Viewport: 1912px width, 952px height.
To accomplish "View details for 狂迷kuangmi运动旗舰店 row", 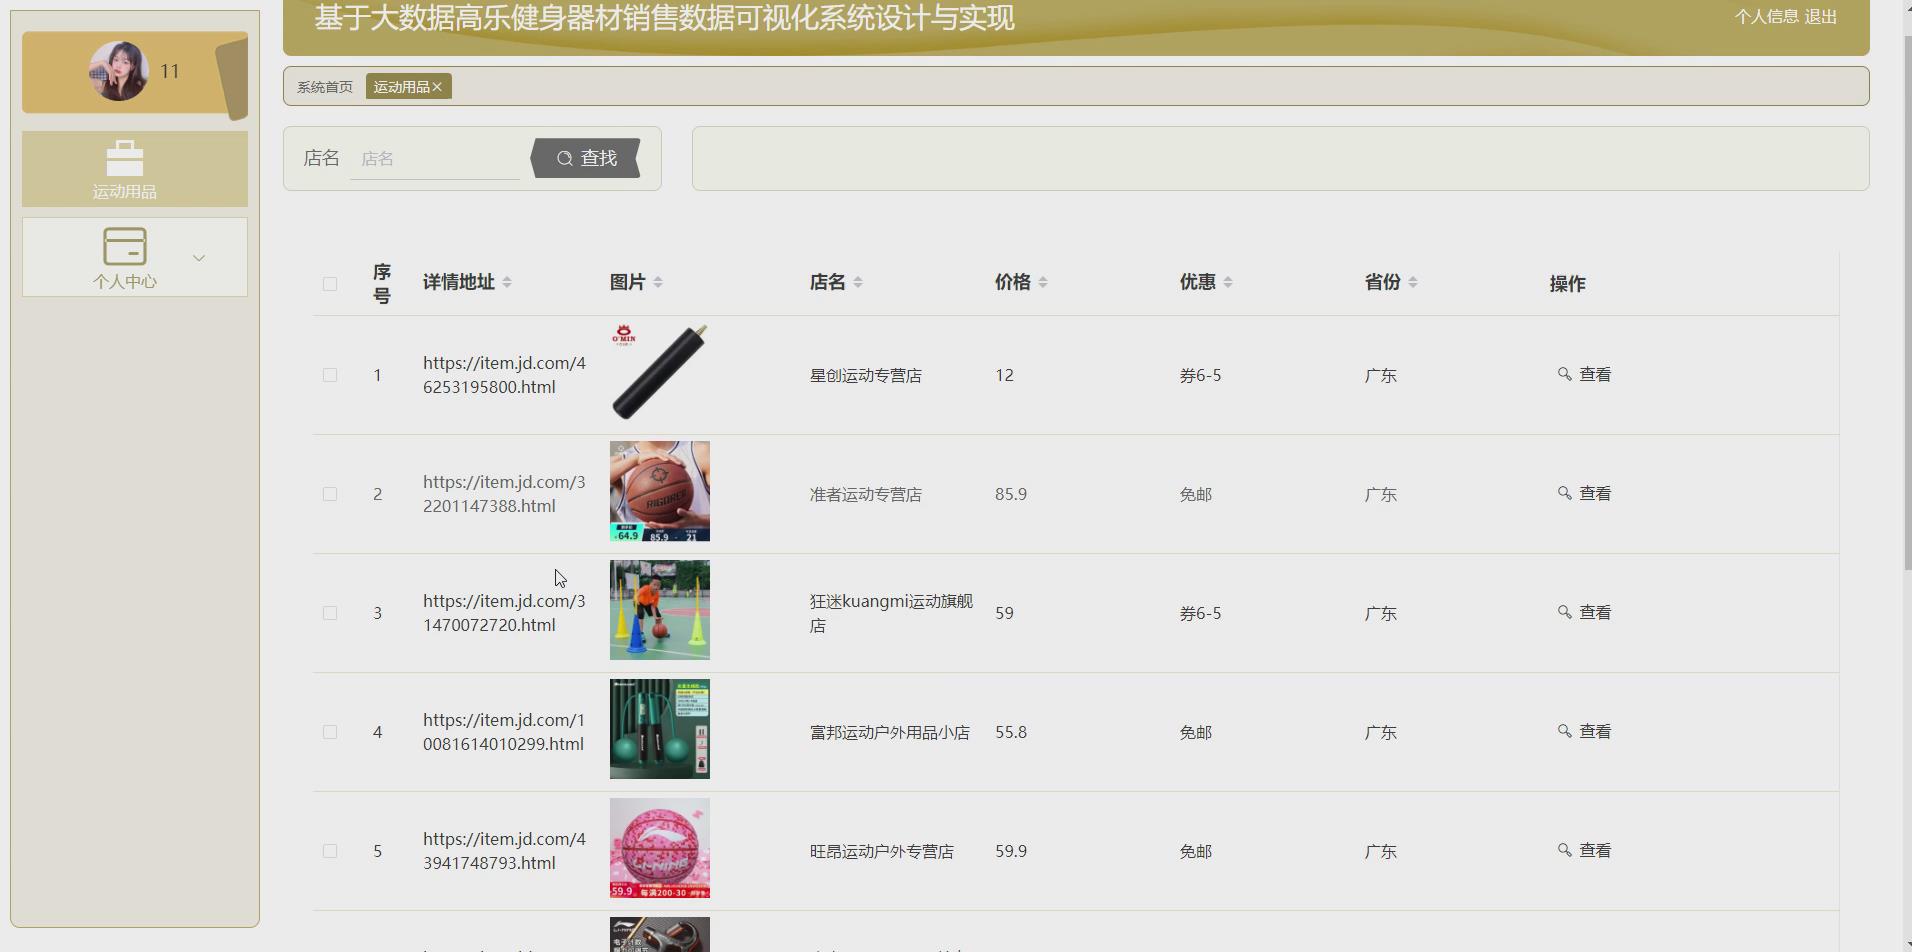I will point(1585,613).
